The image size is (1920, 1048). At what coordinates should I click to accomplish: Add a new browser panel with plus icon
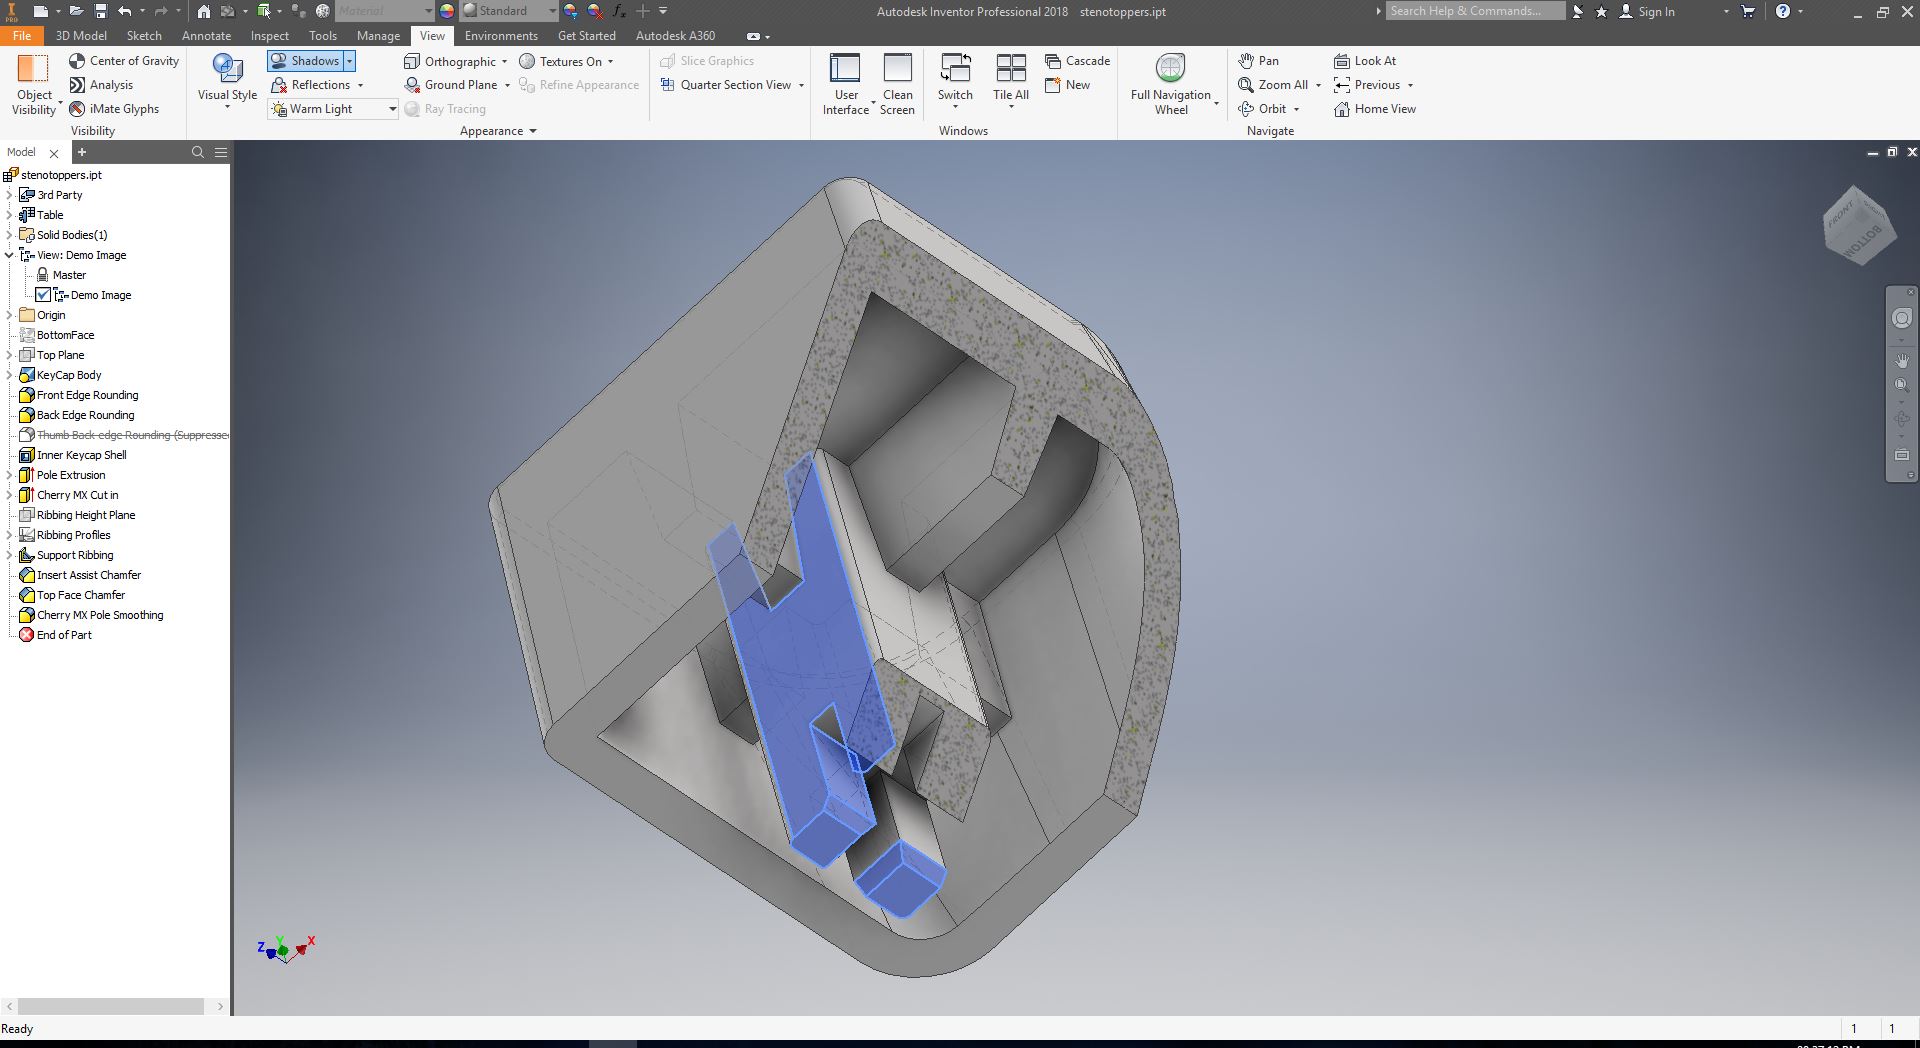click(82, 152)
